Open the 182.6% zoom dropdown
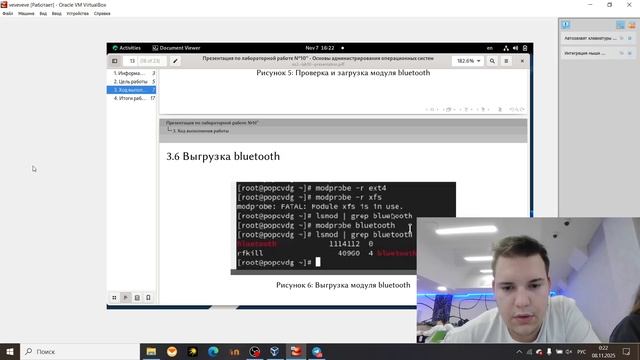 (x=468, y=61)
